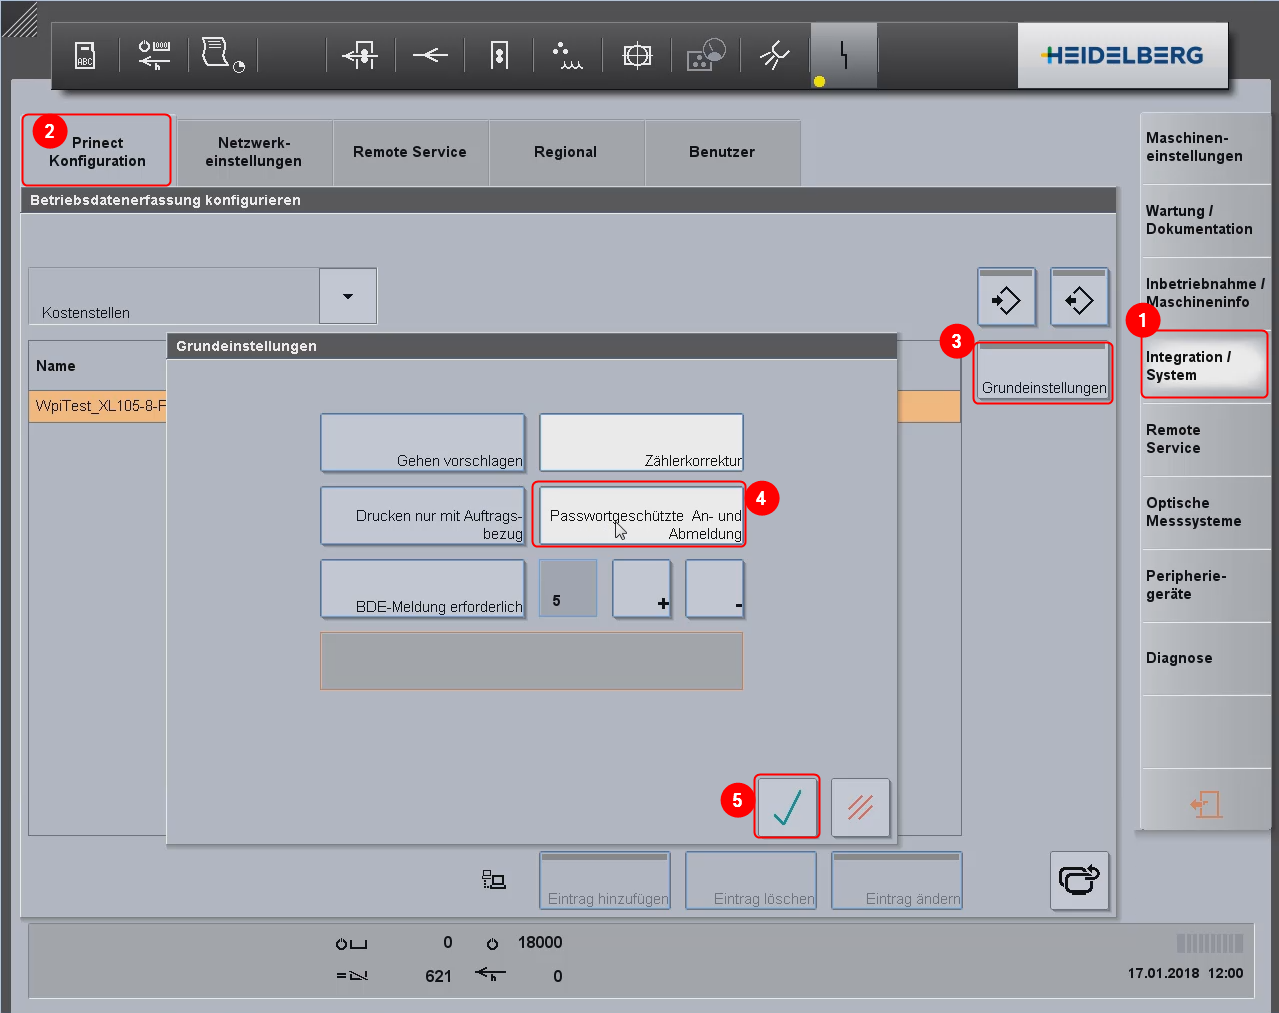Toggle Zählerkorrektur option
1279x1013 pixels.
click(641, 443)
